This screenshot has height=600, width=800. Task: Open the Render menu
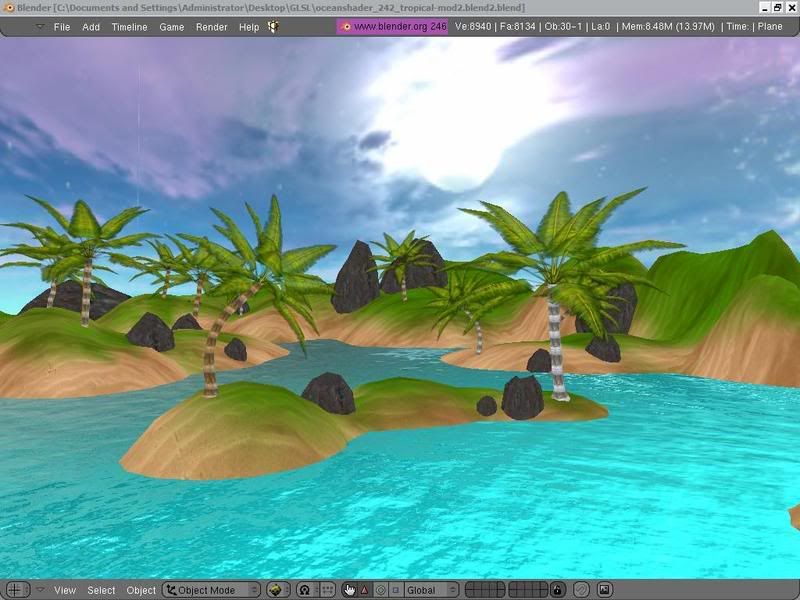[211, 27]
